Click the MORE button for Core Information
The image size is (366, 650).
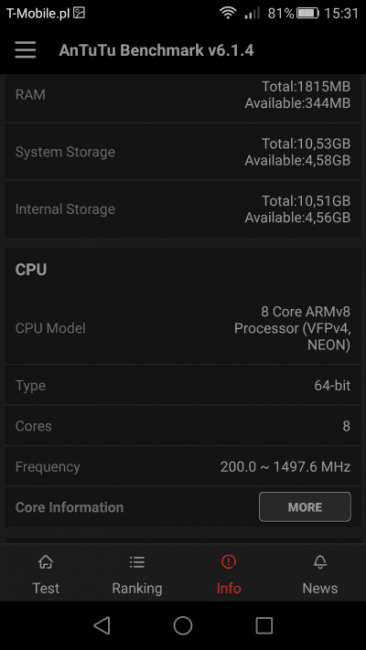click(x=305, y=507)
